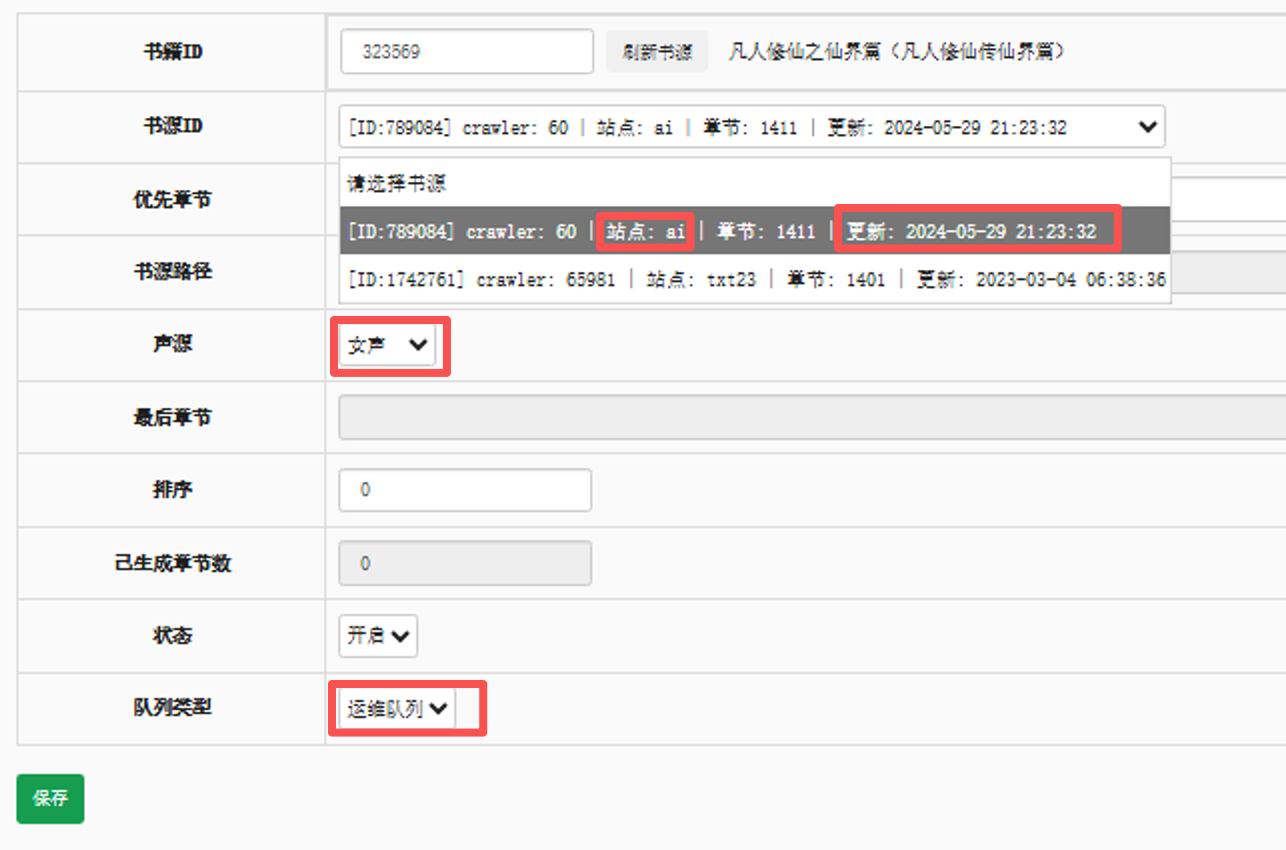The width and height of the screenshot is (1286, 850).
Task: Click into the 排序 input field
Action: [465, 490]
